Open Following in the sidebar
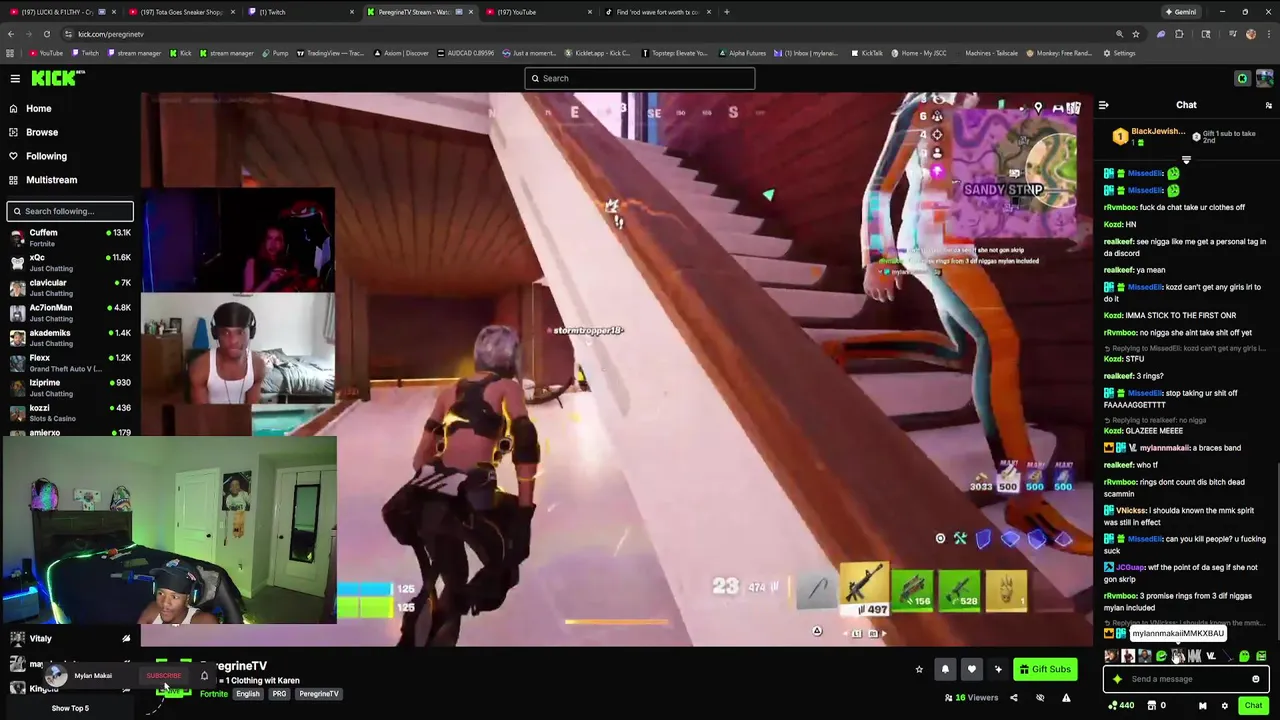This screenshot has height=720, width=1280. tap(45, 156)
